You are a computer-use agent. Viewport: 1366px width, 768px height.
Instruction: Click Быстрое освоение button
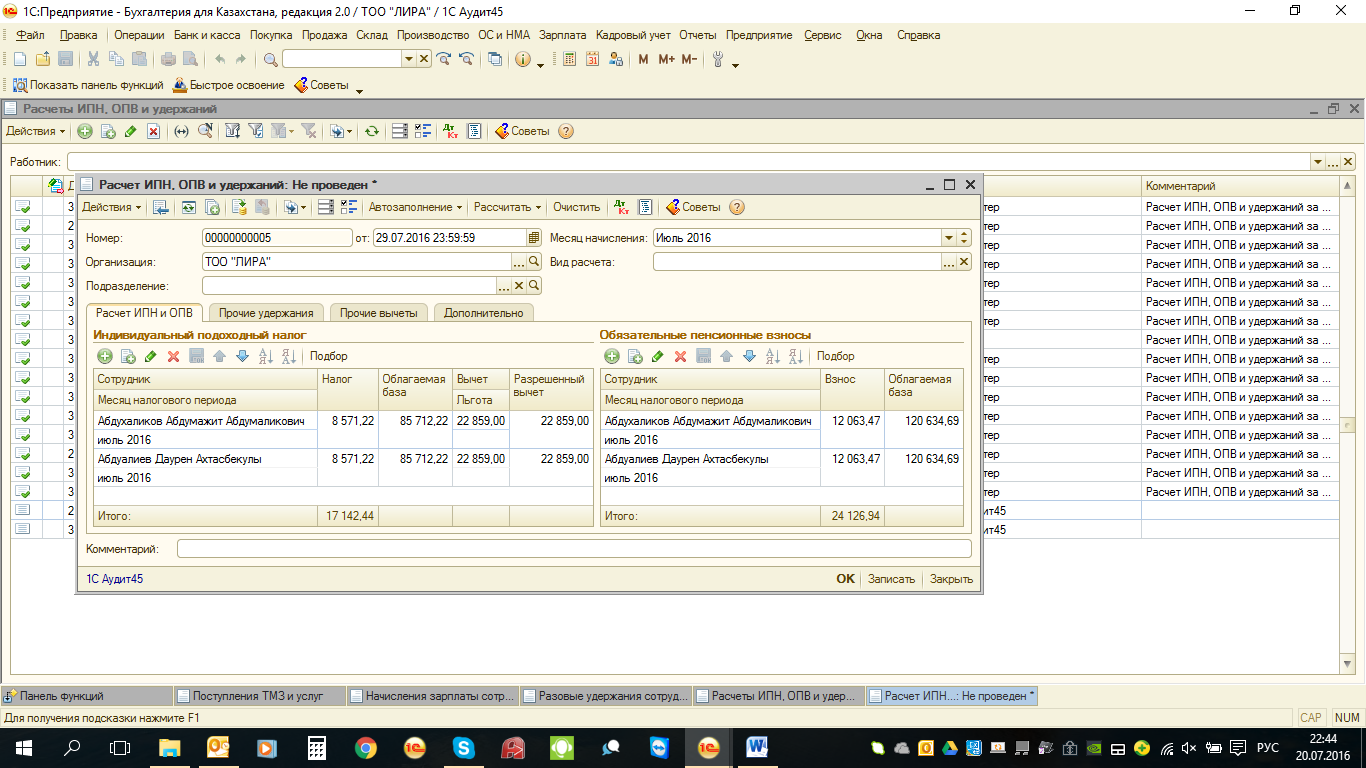coord(229,85)
